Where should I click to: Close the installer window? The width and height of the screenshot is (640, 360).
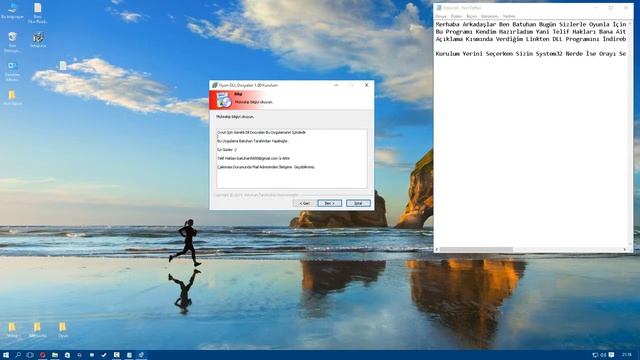pos(366,85)
